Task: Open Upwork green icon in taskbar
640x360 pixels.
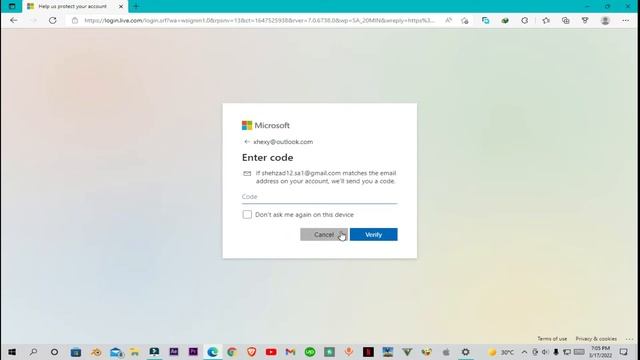Action: pyautogui.click(x=310, y=352)
